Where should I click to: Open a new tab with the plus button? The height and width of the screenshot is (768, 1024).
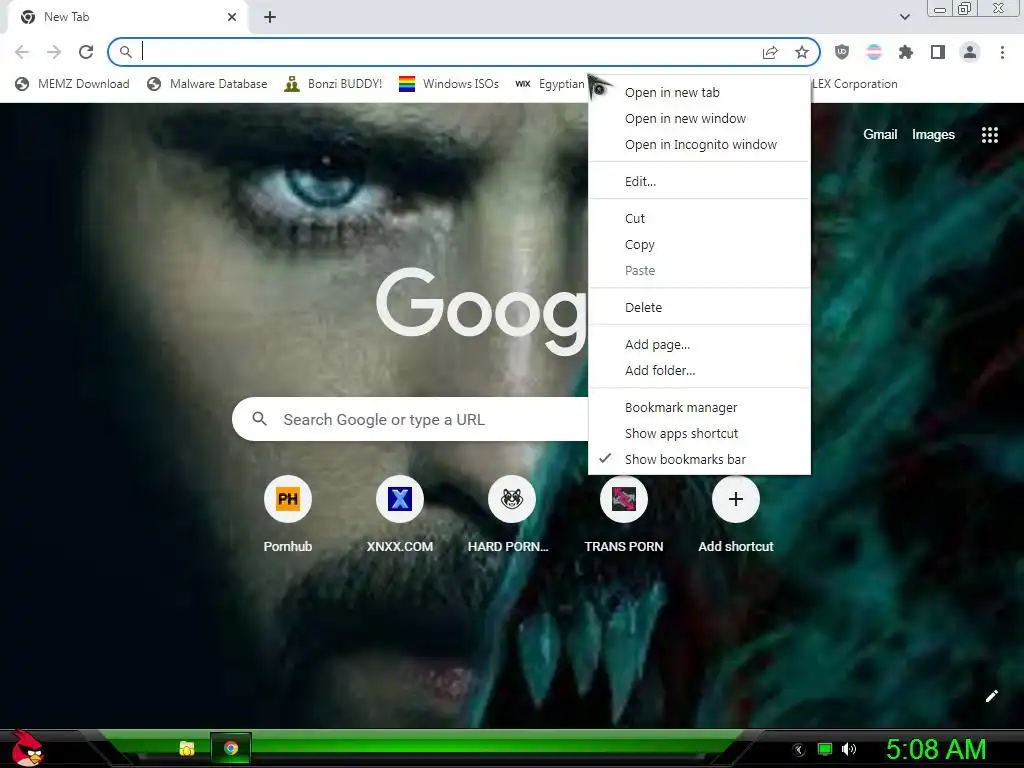[270, 17]
